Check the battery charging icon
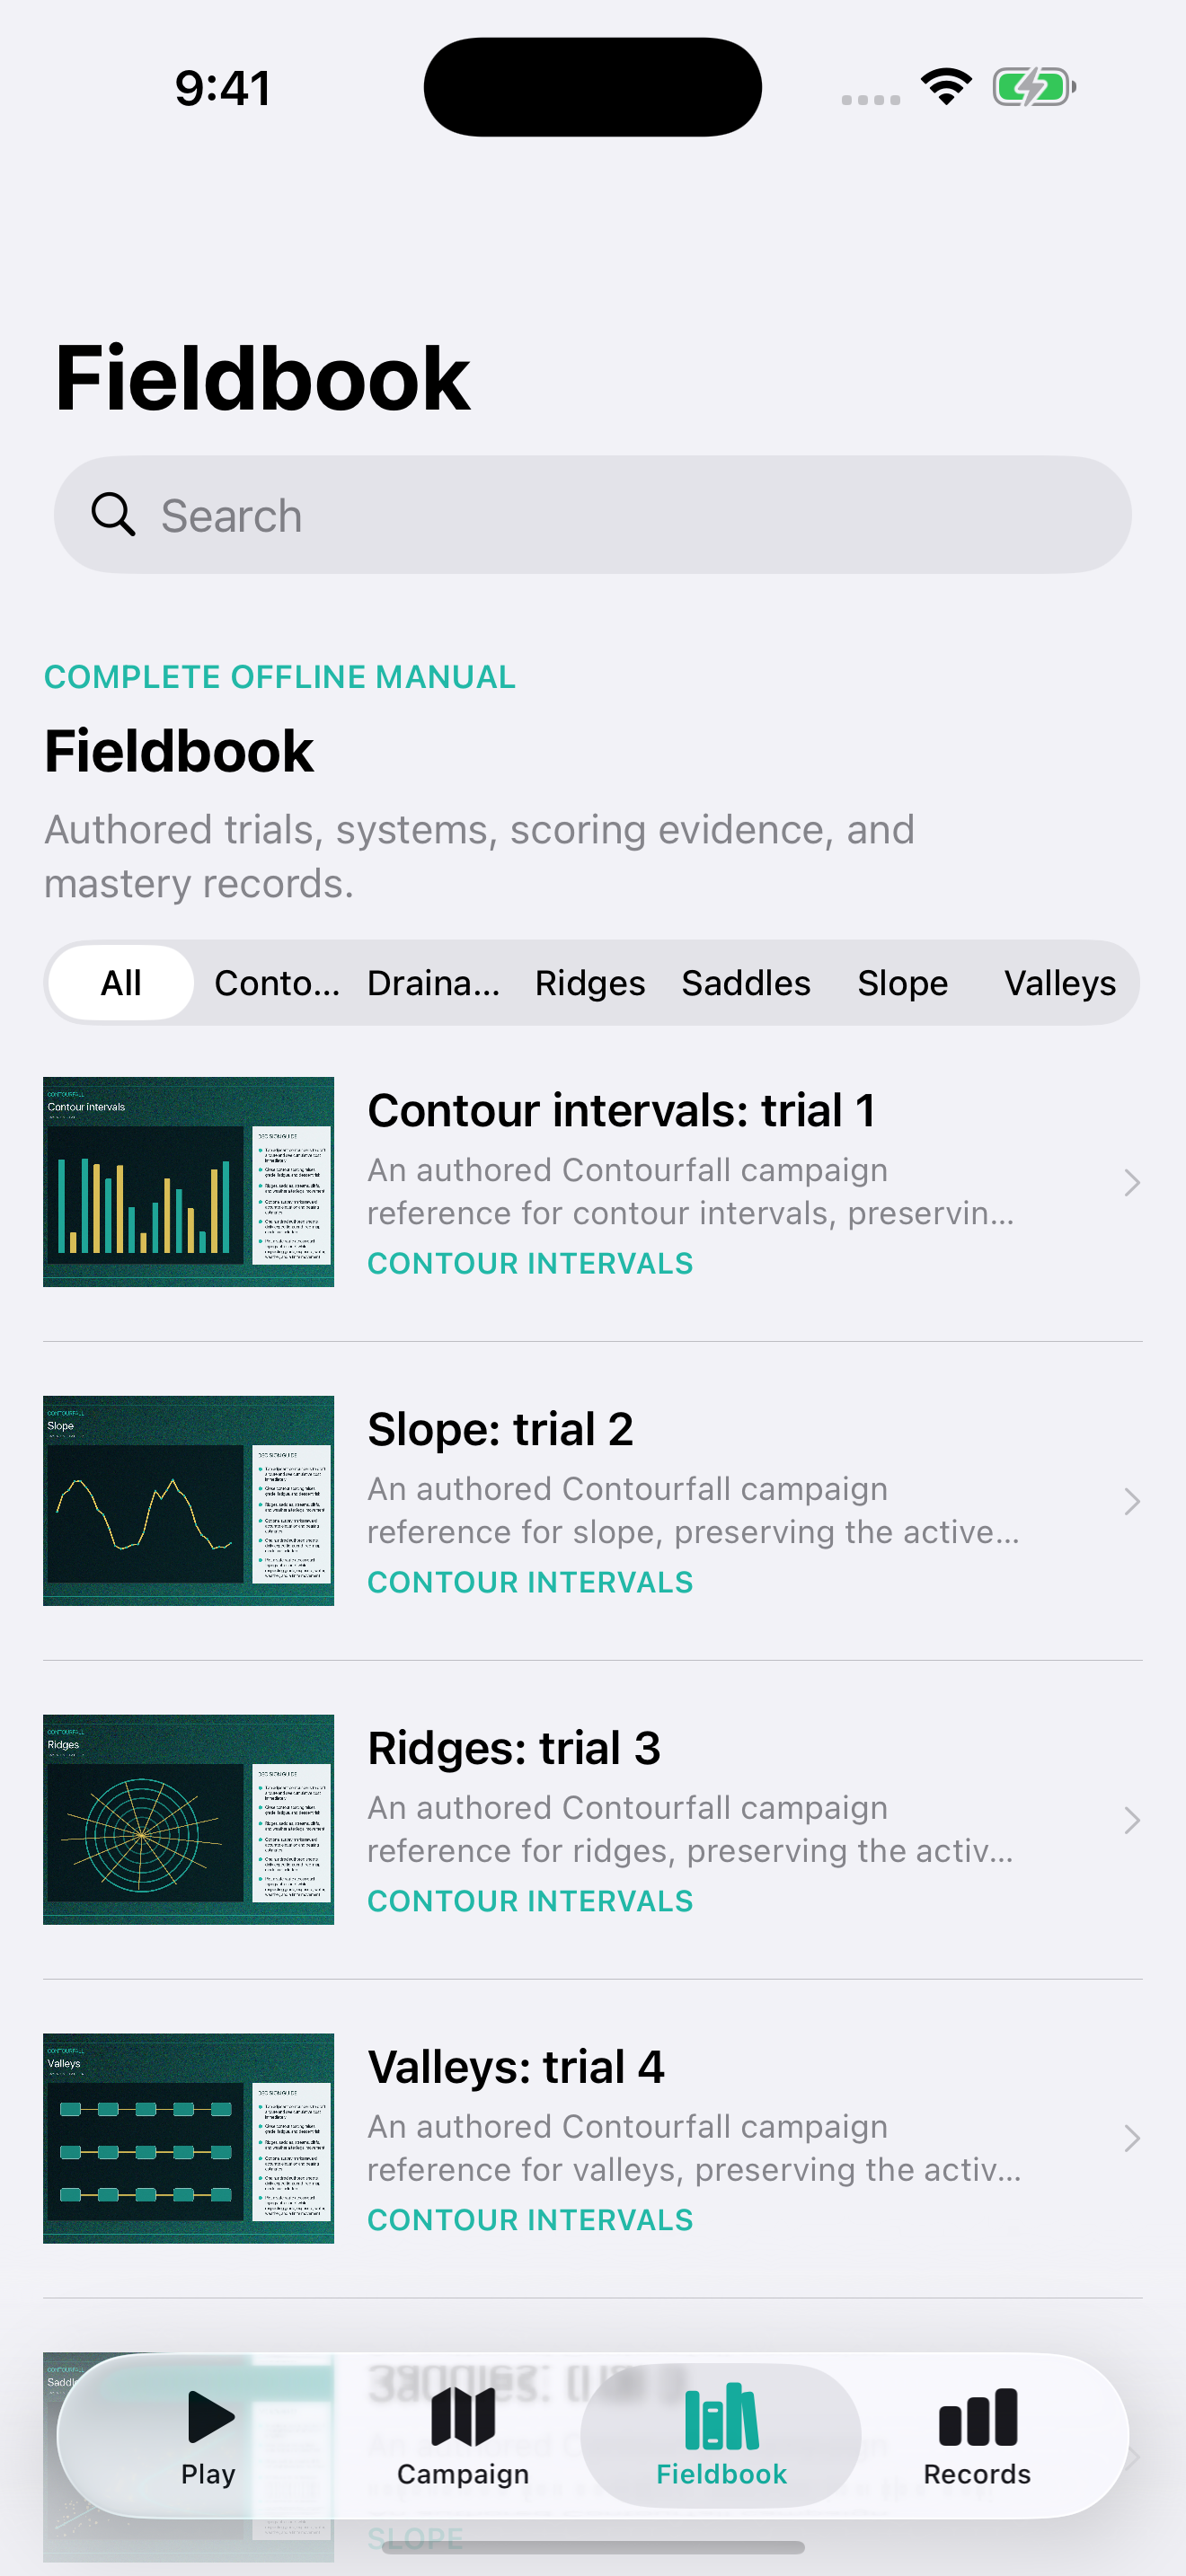1186x2576 pixels. [1034, 87]
